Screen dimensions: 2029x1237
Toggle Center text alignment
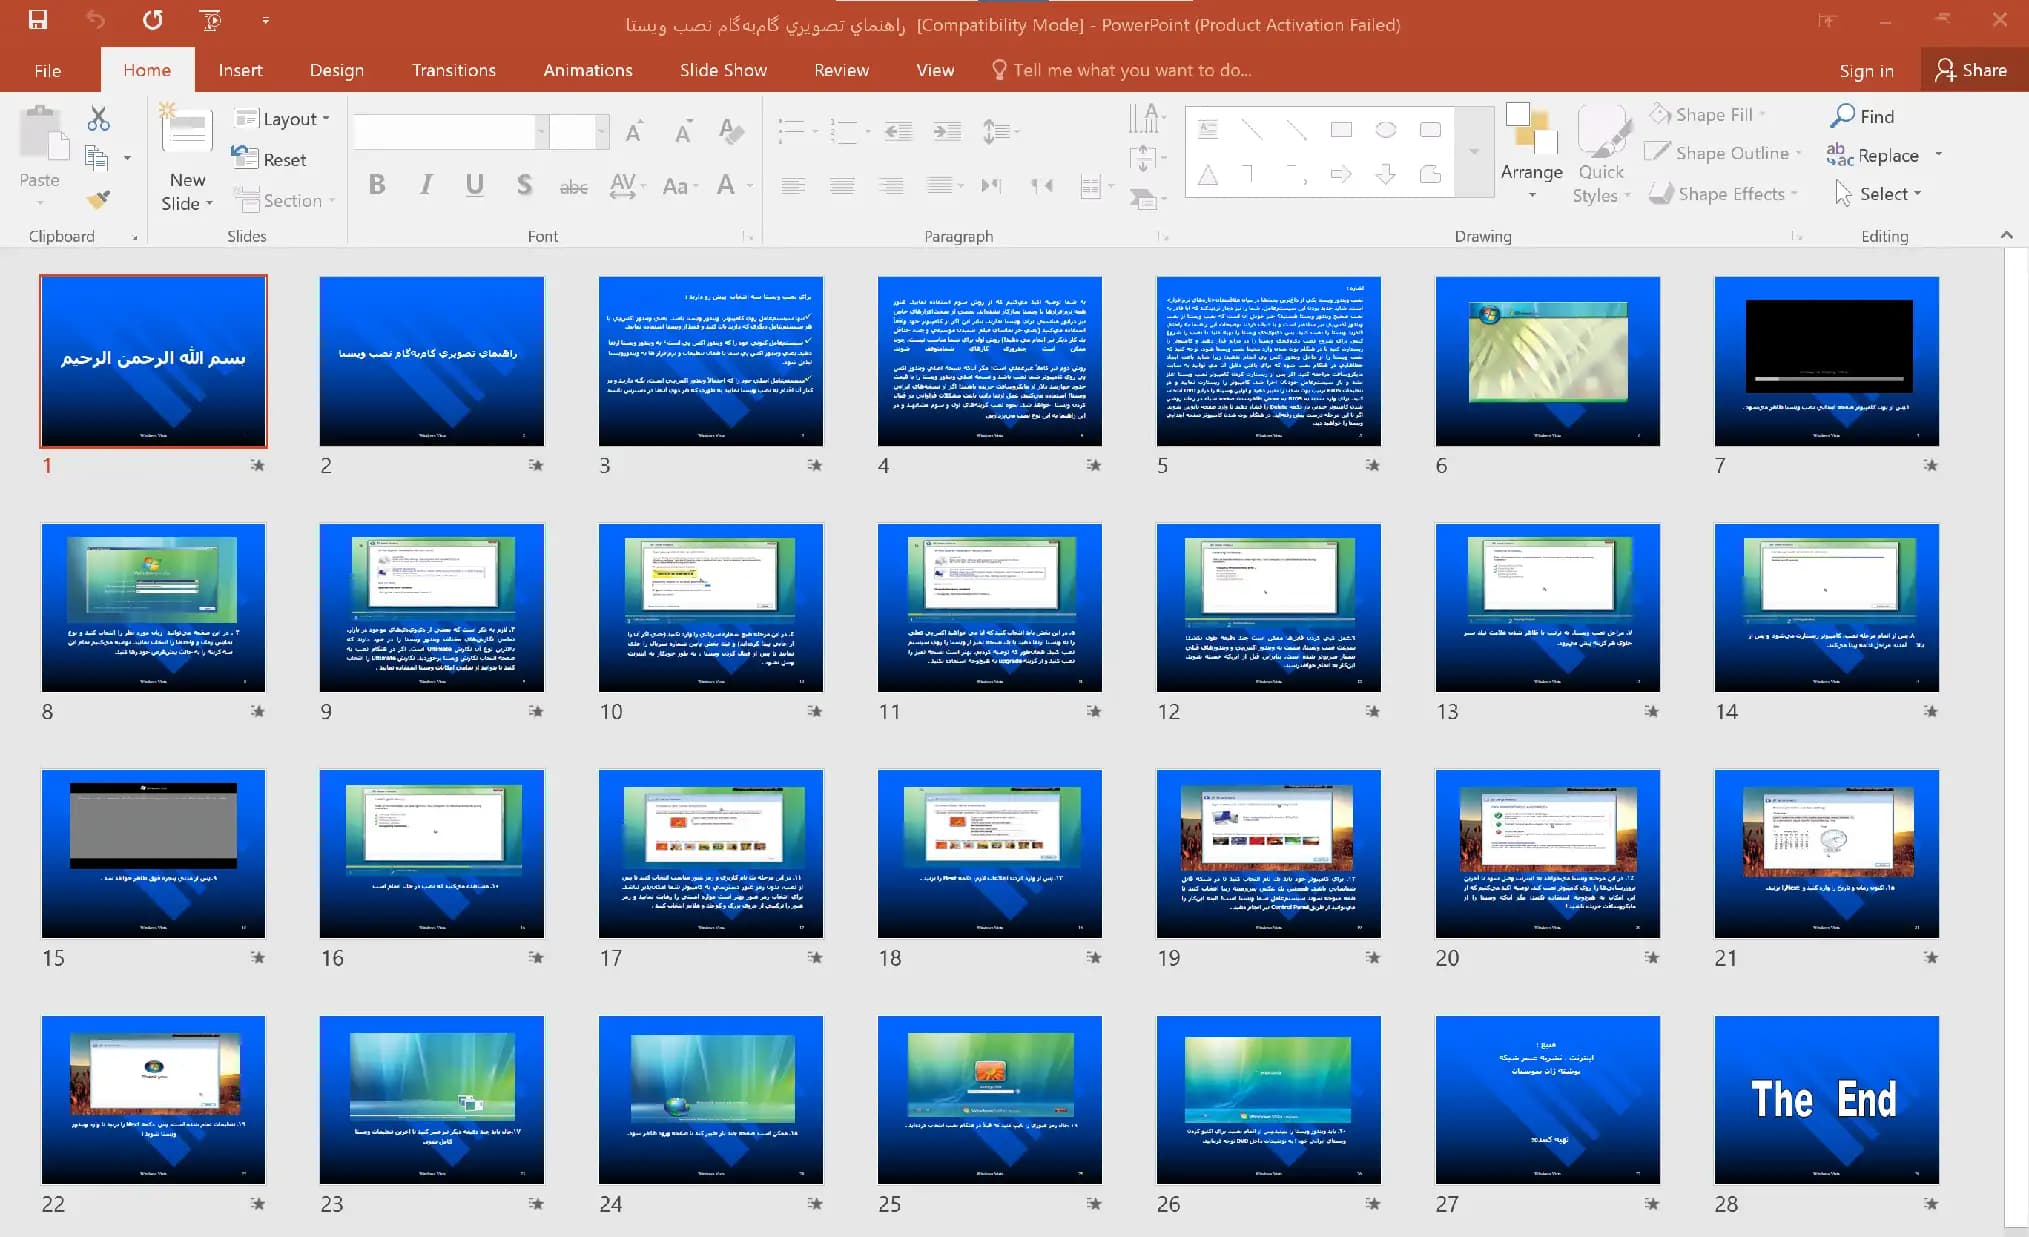coord(842,185)
